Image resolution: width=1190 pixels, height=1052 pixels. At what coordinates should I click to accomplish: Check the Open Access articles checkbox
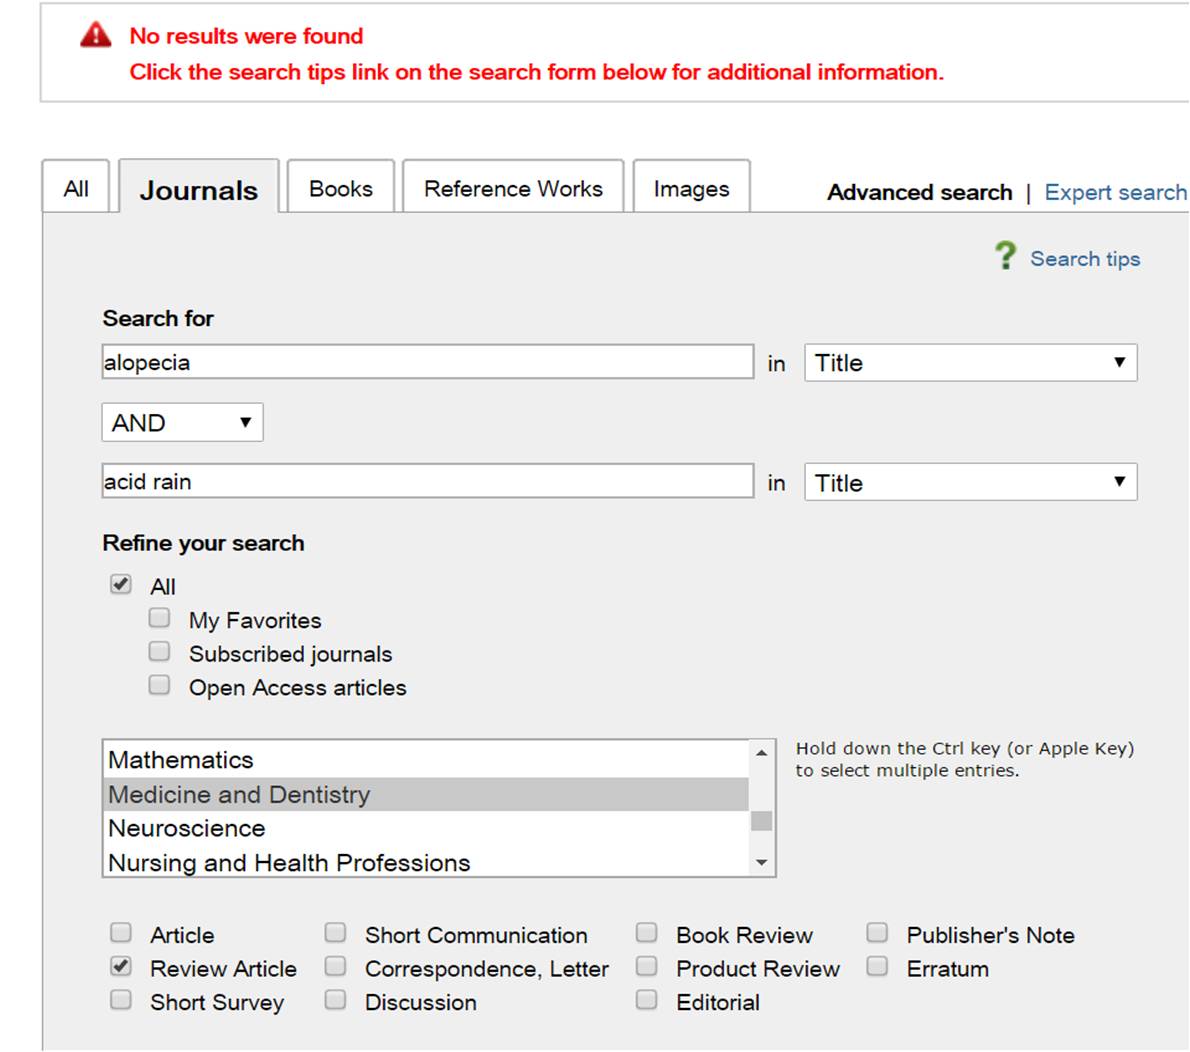[x=159, y=685]
